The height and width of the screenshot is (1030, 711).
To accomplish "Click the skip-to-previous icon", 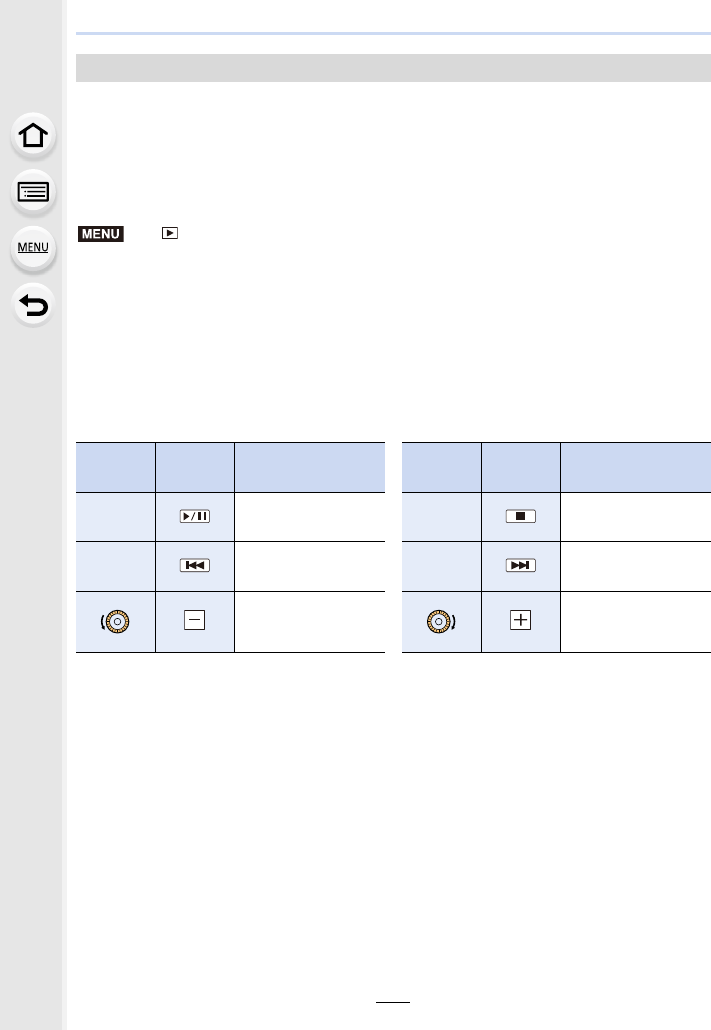I will [x=195, y=566].
